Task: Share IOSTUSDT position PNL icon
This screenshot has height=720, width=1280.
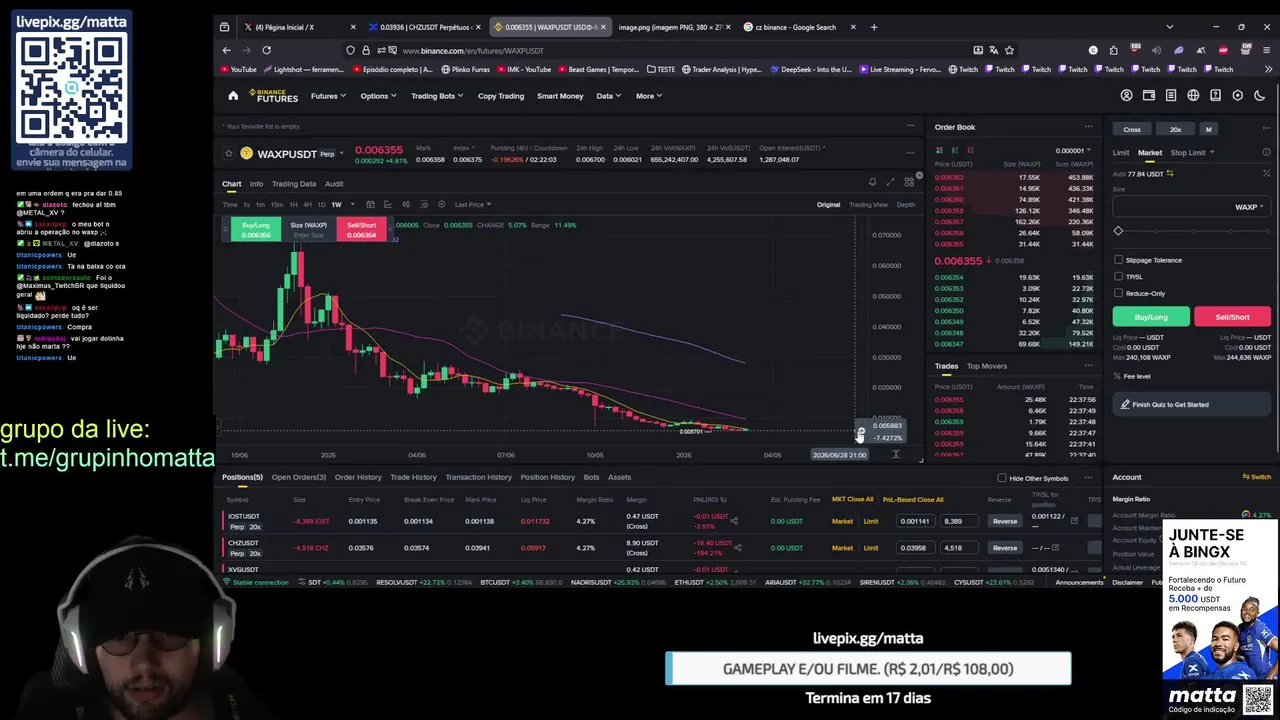Action: pos(734,521)
